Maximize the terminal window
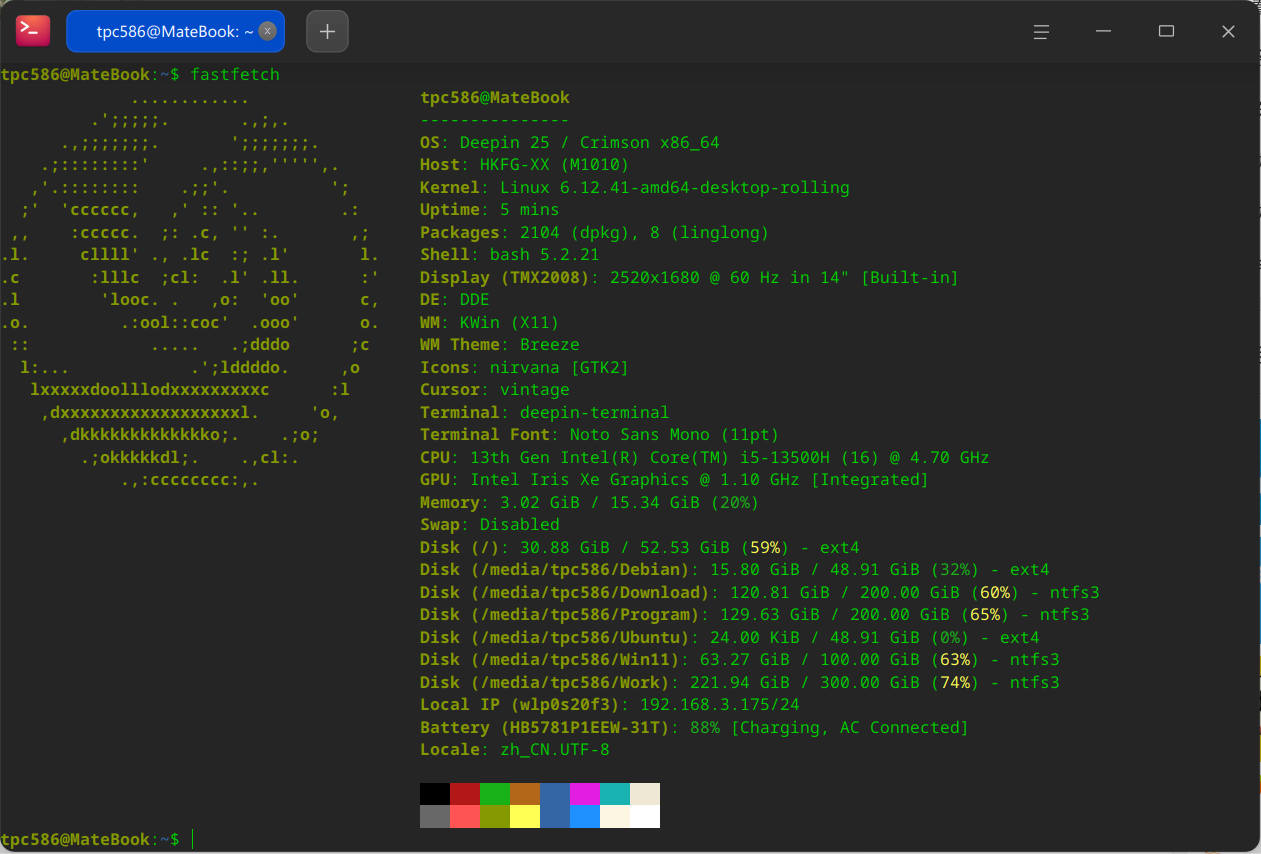 [1166, 31]
